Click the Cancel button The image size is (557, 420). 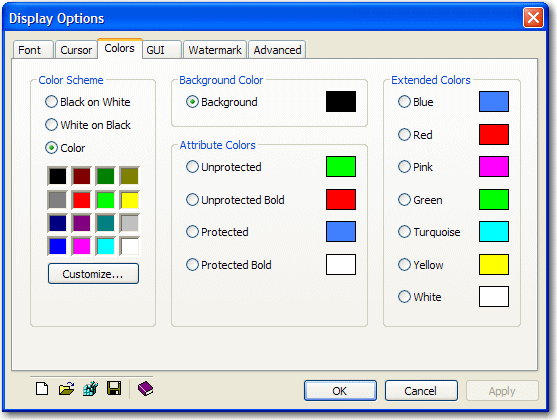(x=421, y=391)
